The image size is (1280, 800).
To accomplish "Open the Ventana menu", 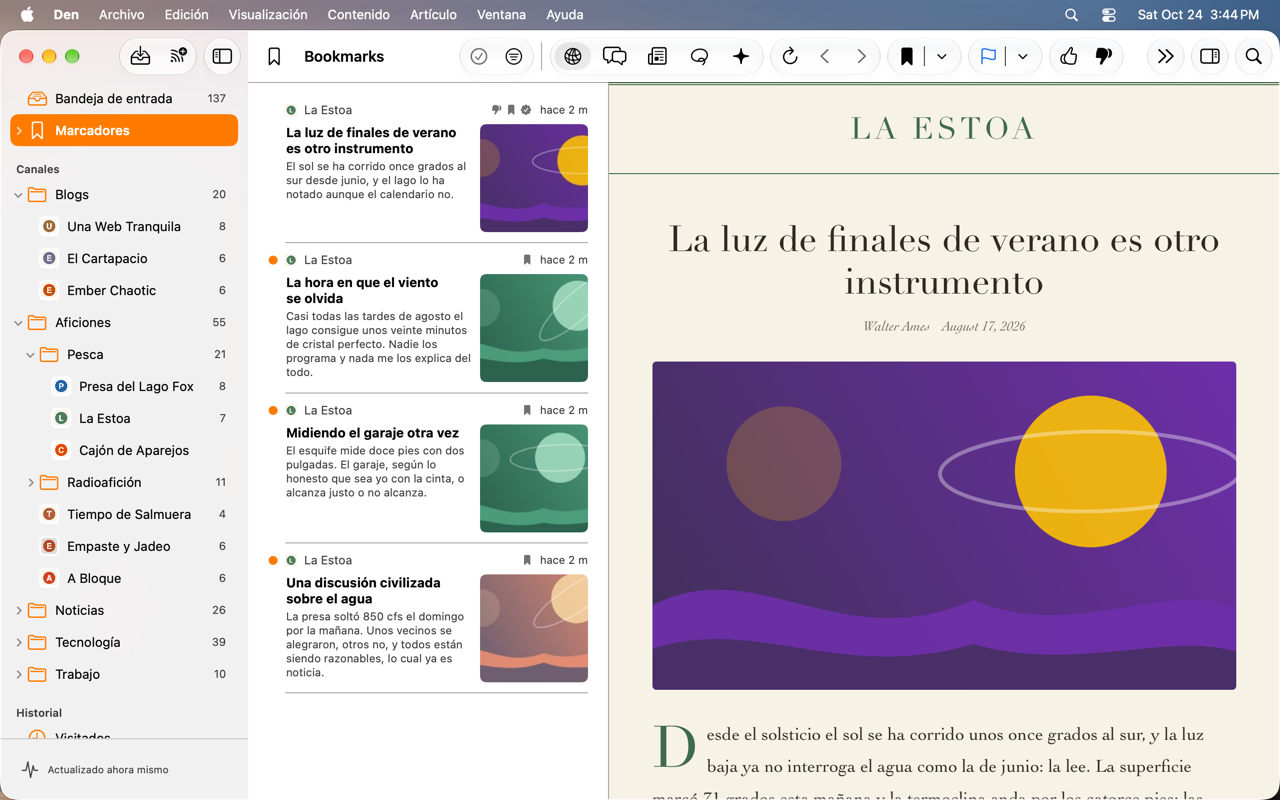I will [x=501, y=15].
